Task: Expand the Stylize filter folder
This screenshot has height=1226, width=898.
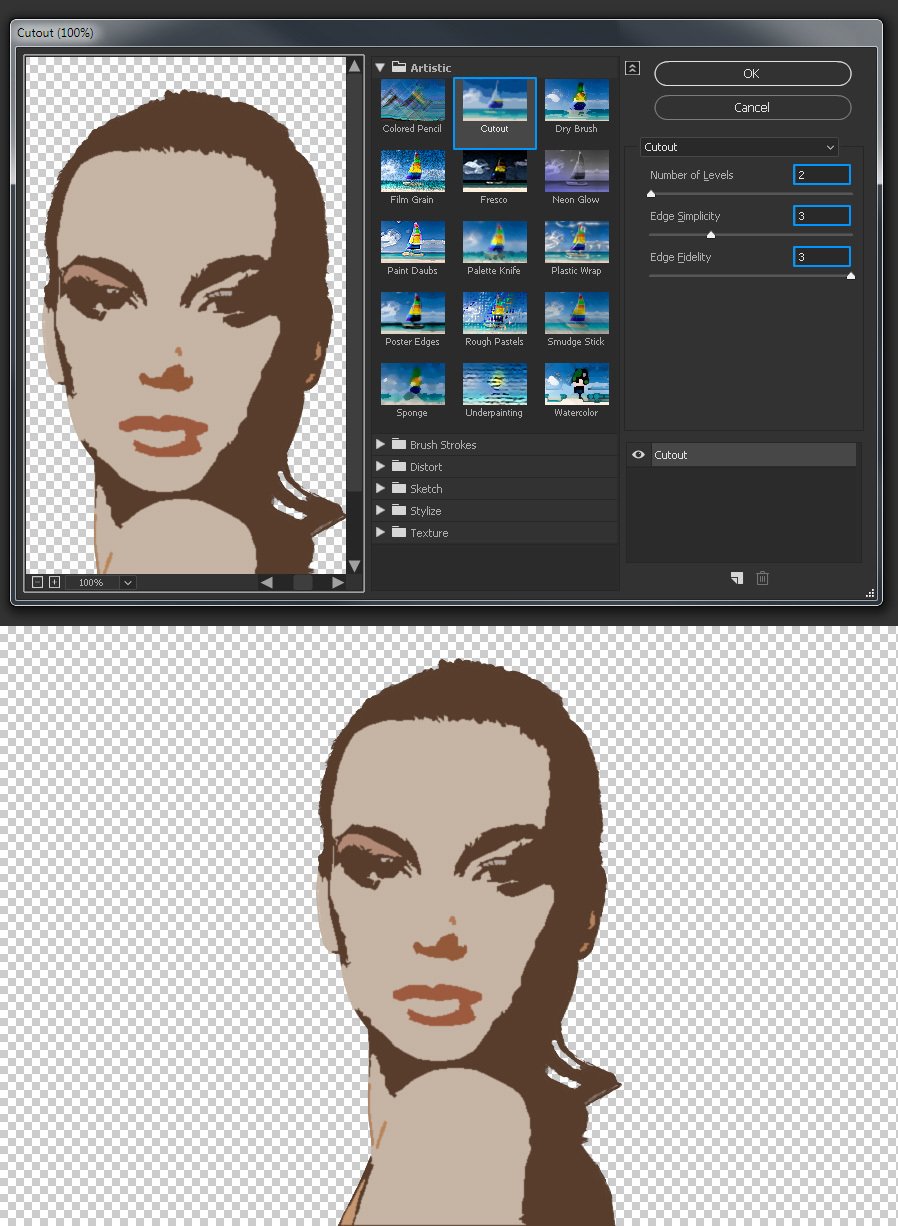Action: pos(380,510)
